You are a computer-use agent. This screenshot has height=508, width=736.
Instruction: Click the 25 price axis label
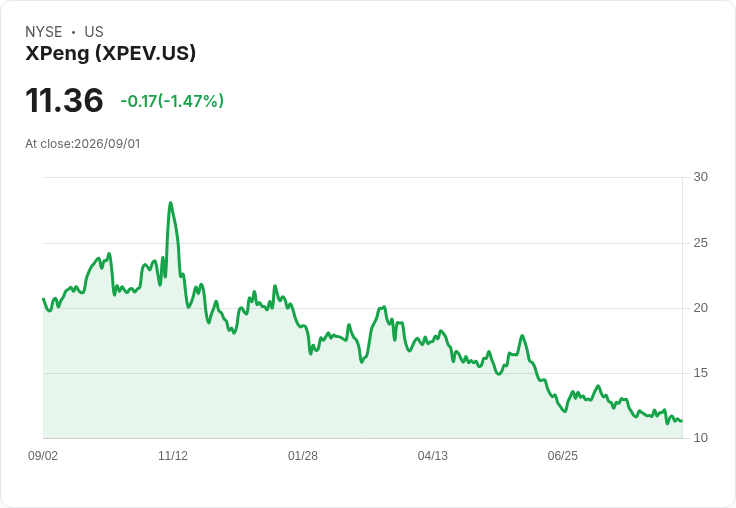tap(700, 243)
